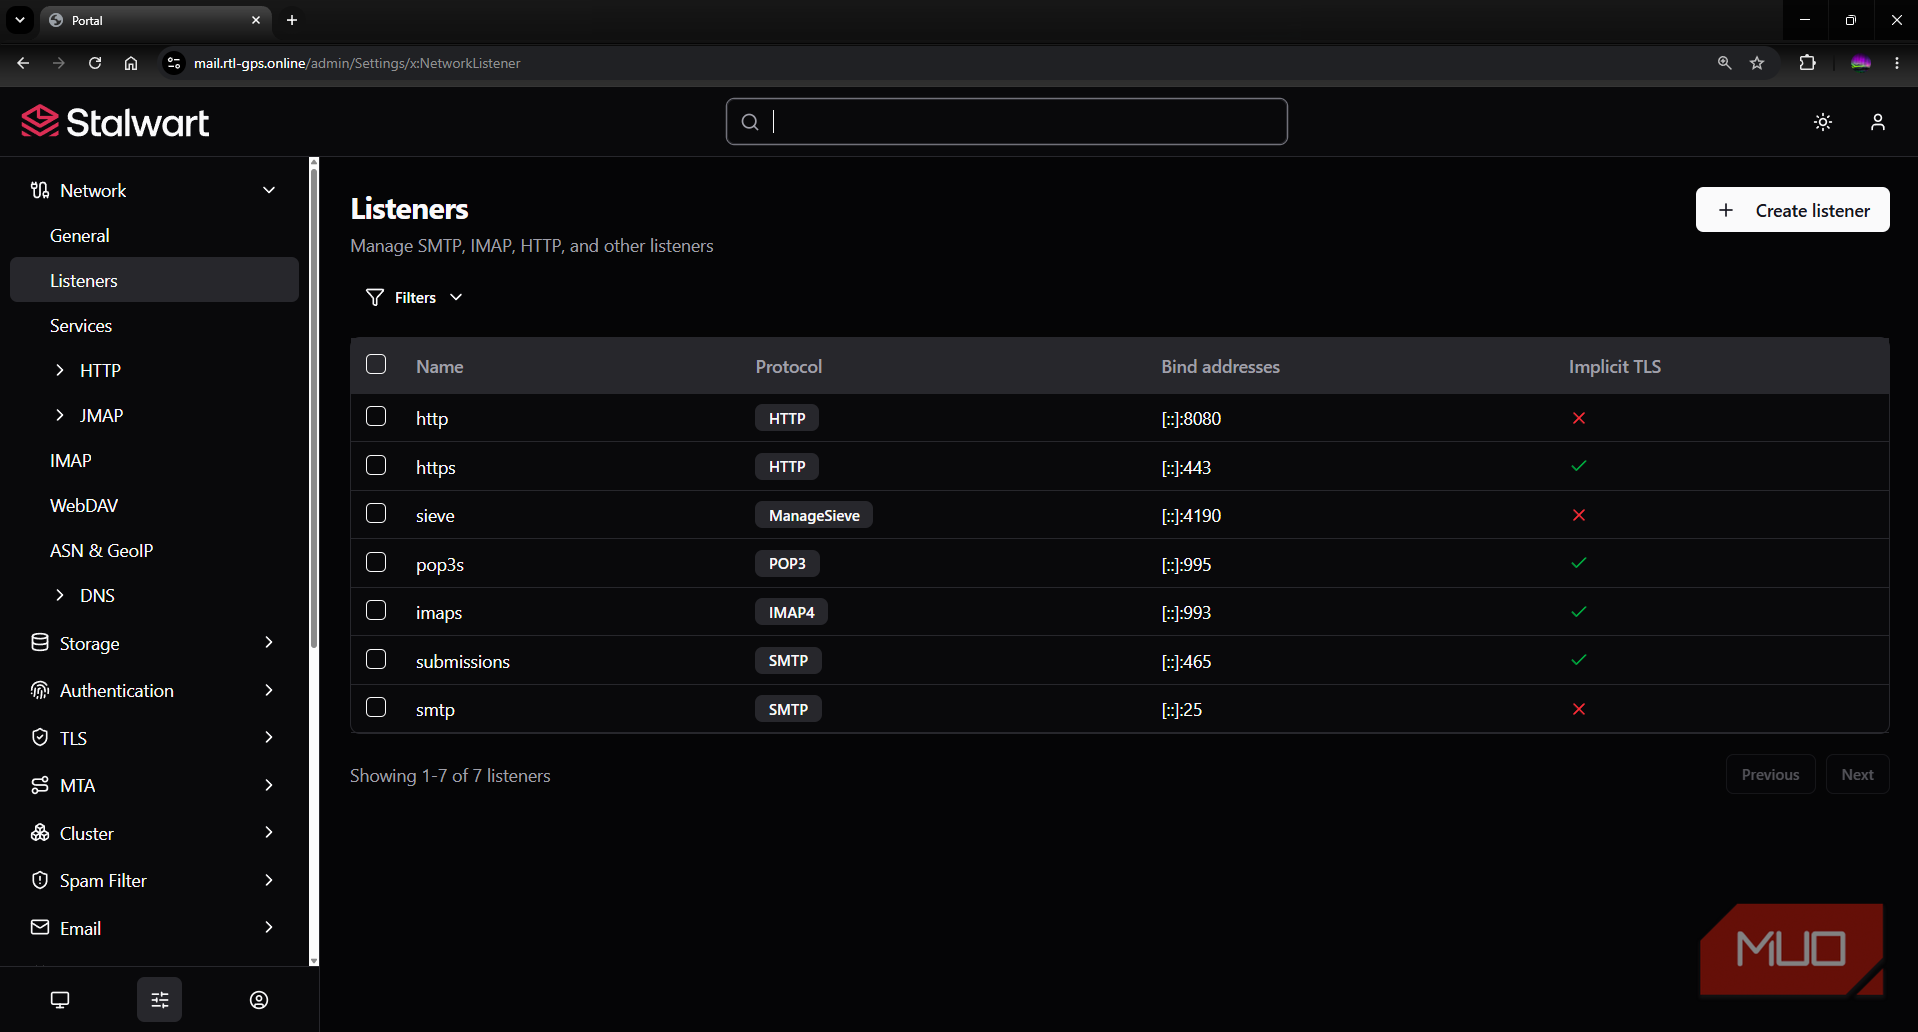Collapse the Network section chevron
Viewport: 1918px width, 1032px height.
(269, 190)
